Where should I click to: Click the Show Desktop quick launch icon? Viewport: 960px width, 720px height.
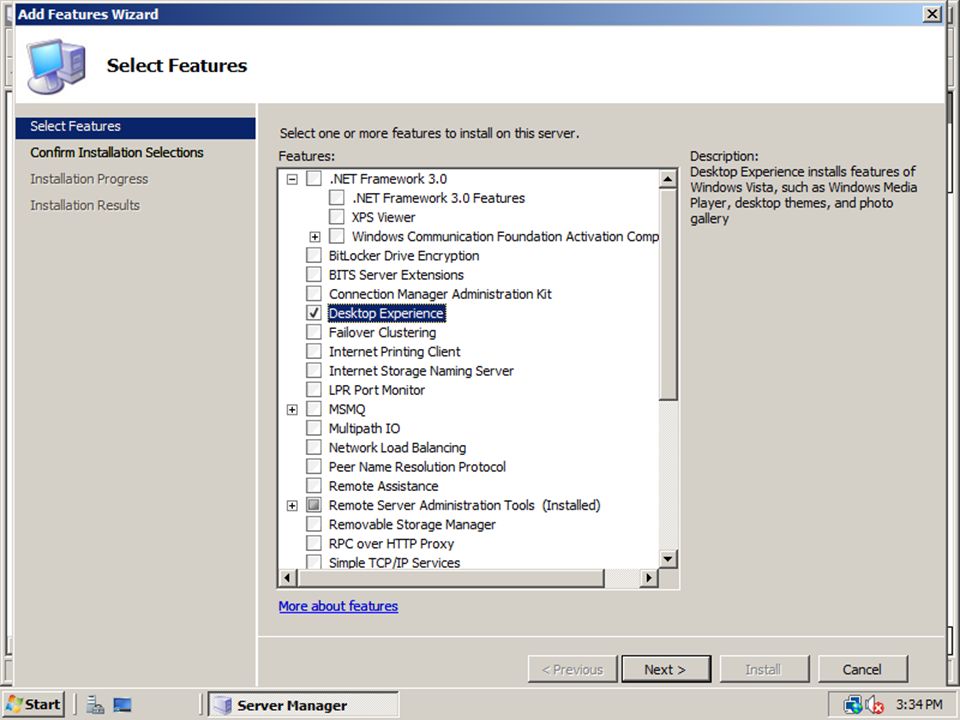tap(122, 705)
